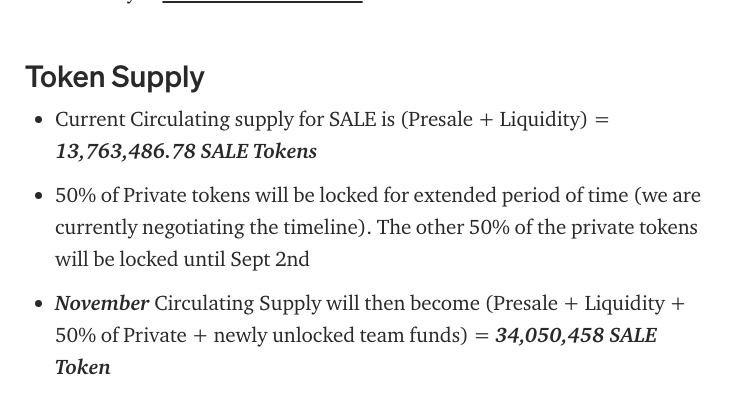The height and width of the screenshot is (407, 744).
Task: Select the bold 34,050,458 number
Action: click(x=549, y=336)
